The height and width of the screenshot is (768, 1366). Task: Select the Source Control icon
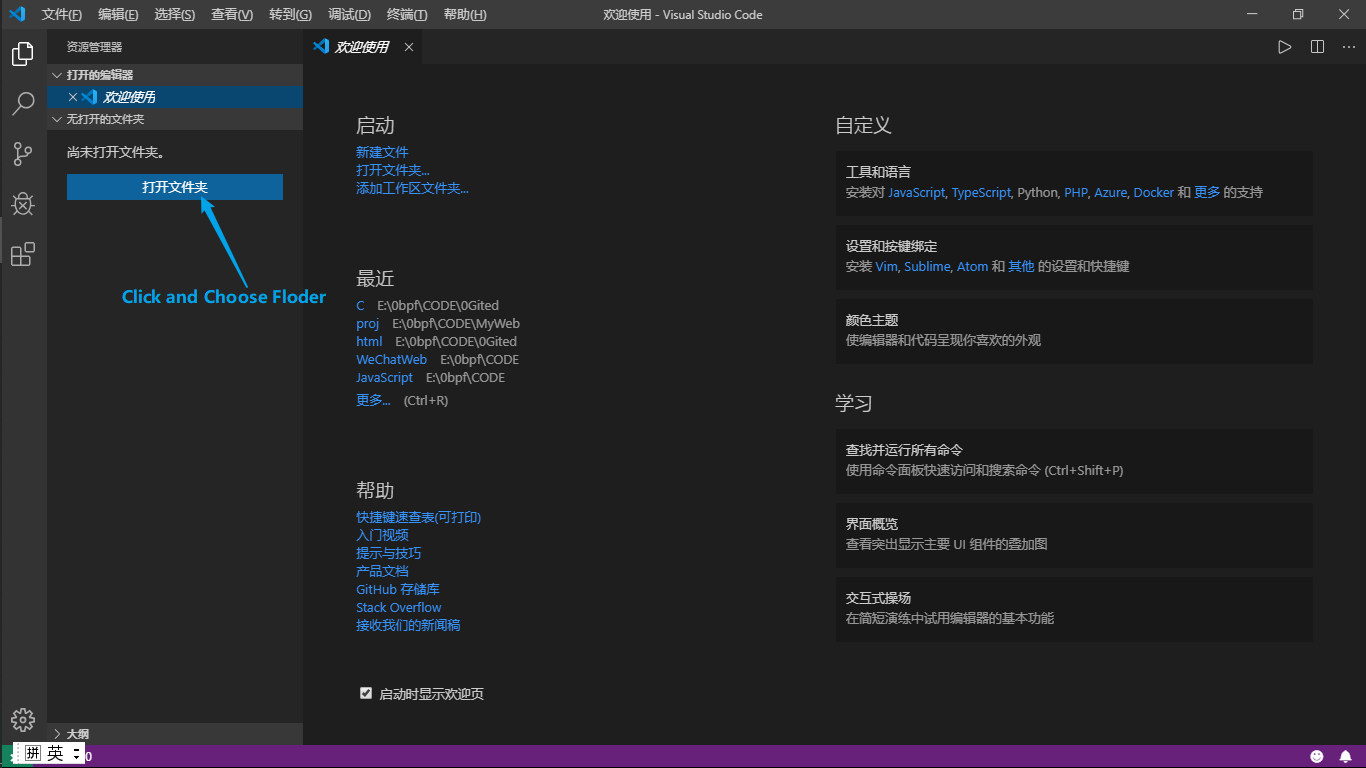click(22, 154)
